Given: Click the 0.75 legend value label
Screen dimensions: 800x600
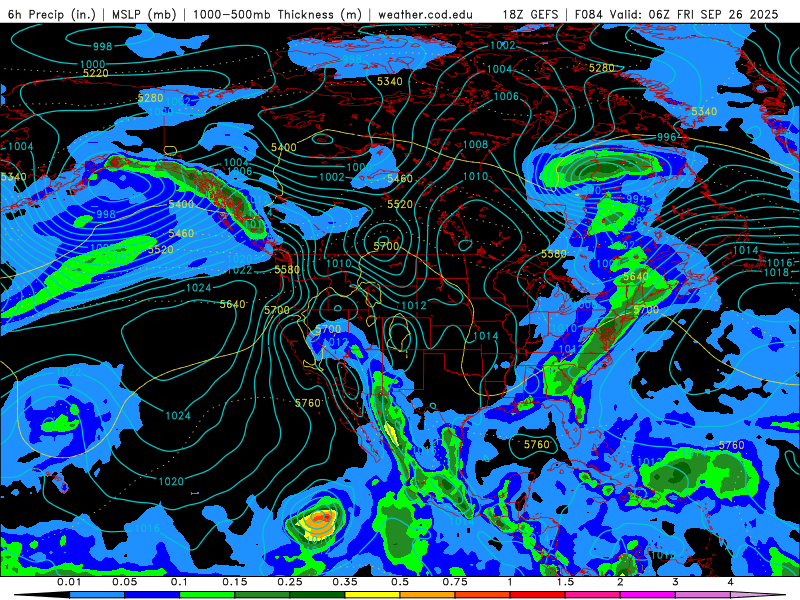Looking at the screenshot, I should click(455, 582).
